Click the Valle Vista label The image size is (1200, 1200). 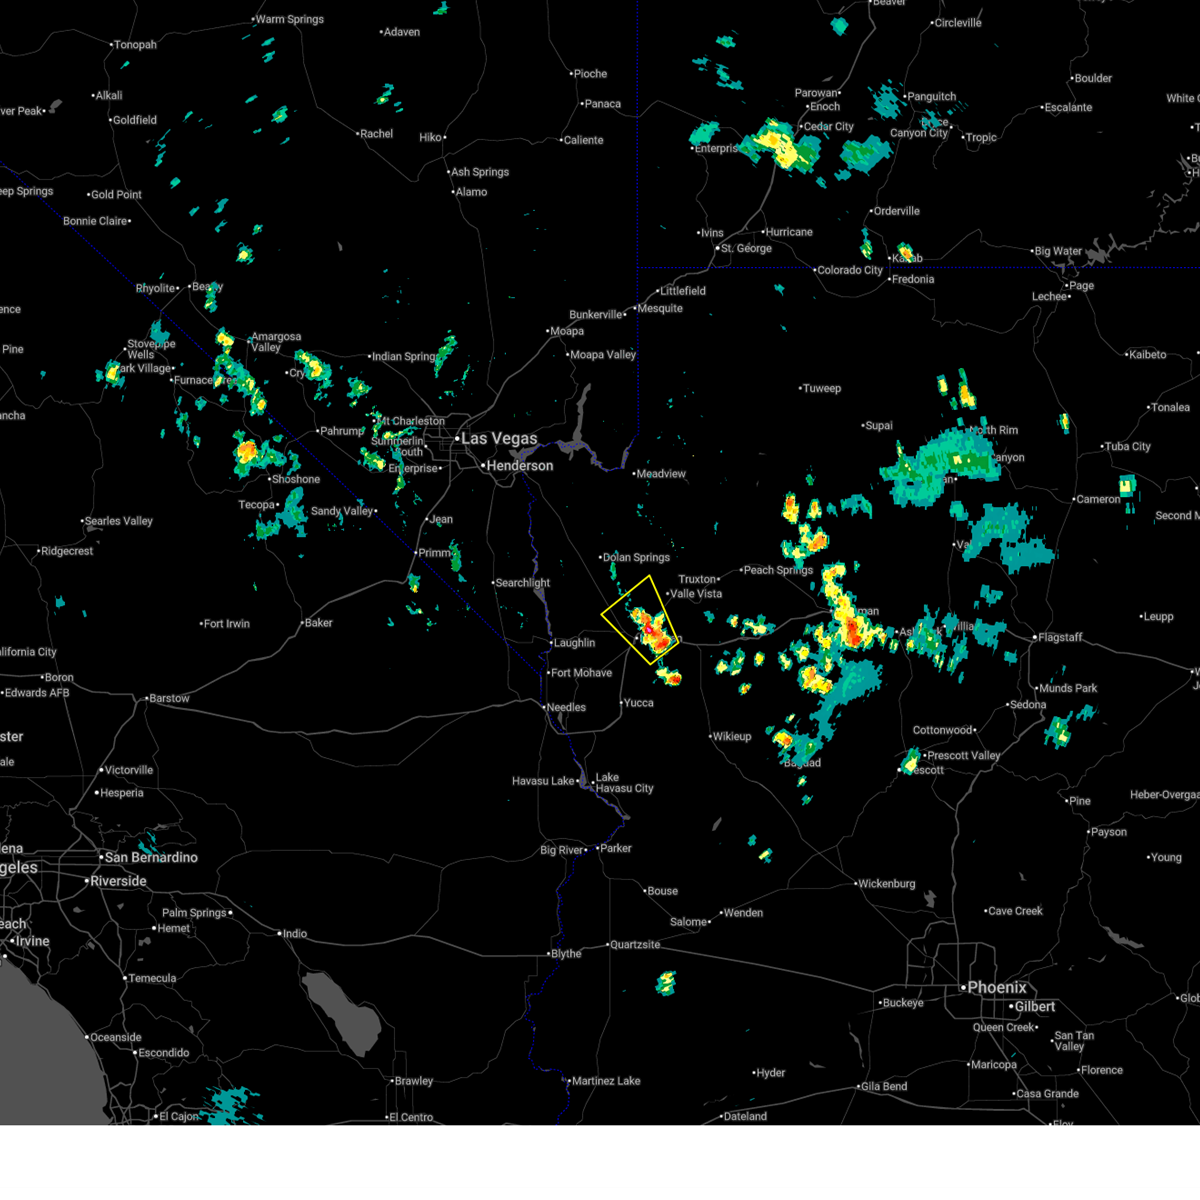(696, 594)
